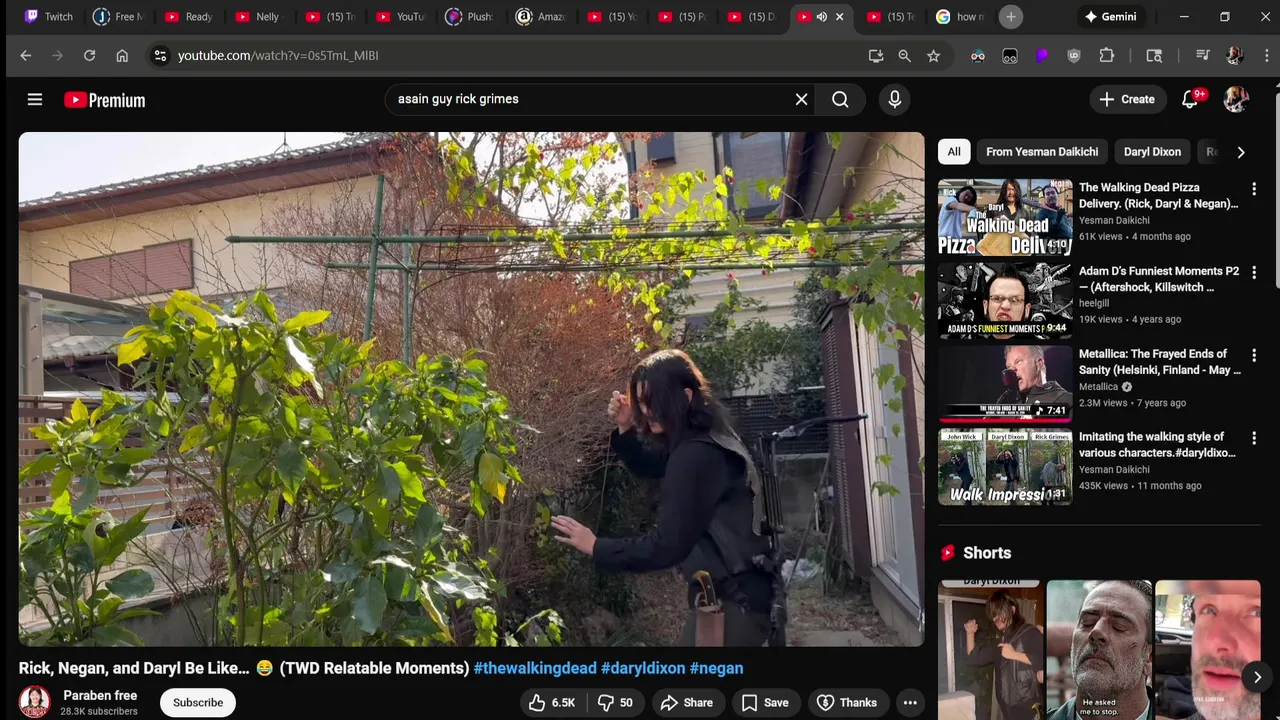This screenshot has height=720, width=1280.
Task: Share the video
Action: click(x=687, y=702)
